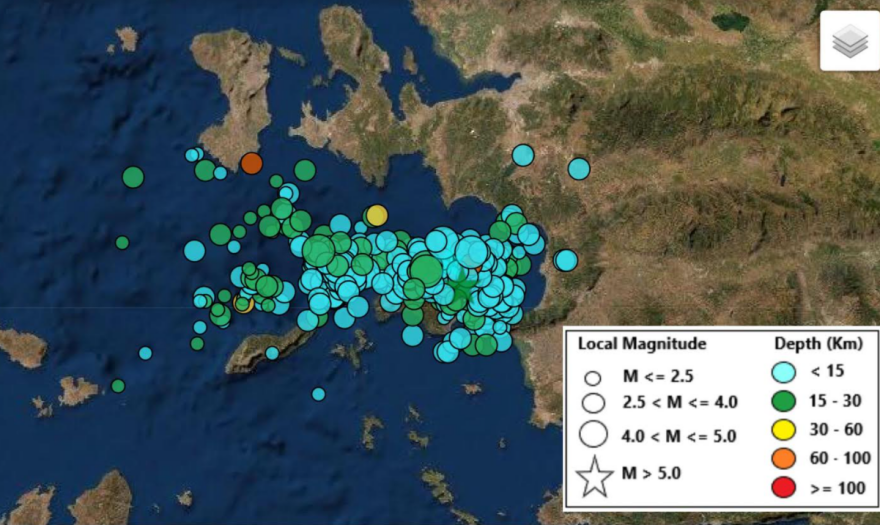880x525 pixels.
Task: Click the yellow 30 - 60 km depth swatch
Action: point(783,430)
